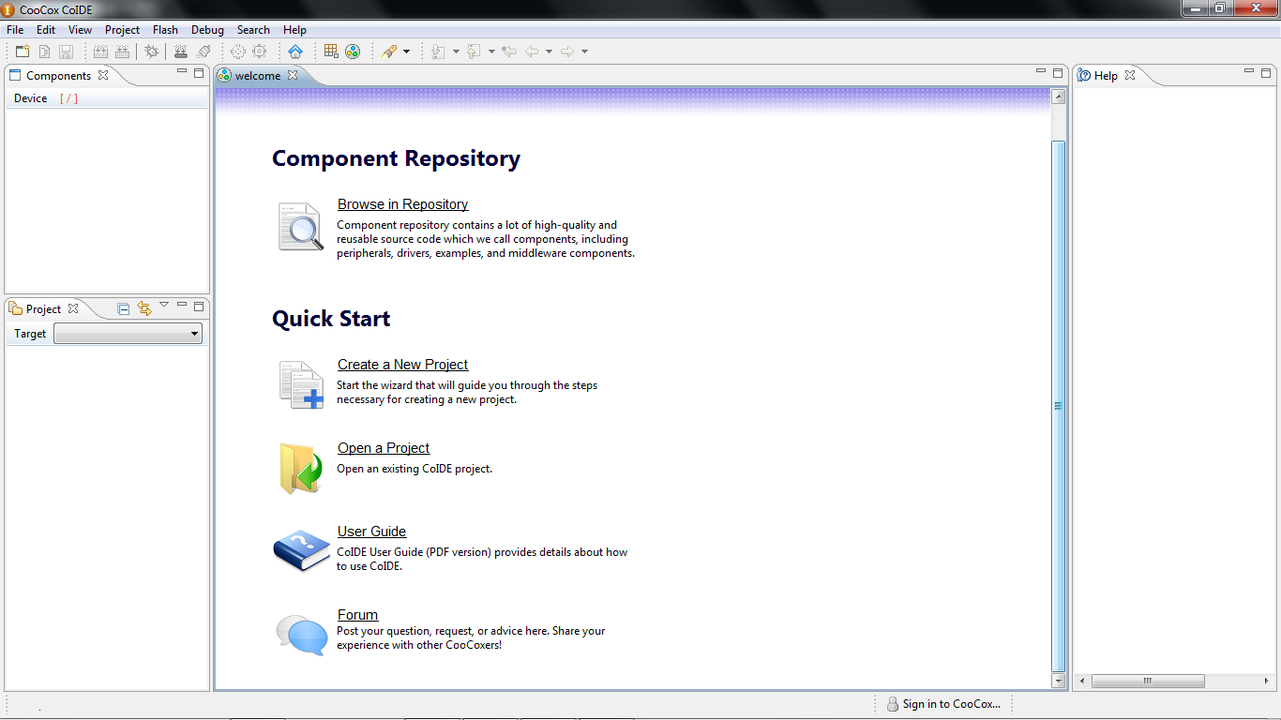Click the Back navigation arrow icon
This screenshot has width=1281, height=720.
pyautogui.click(x=532, y=51)
